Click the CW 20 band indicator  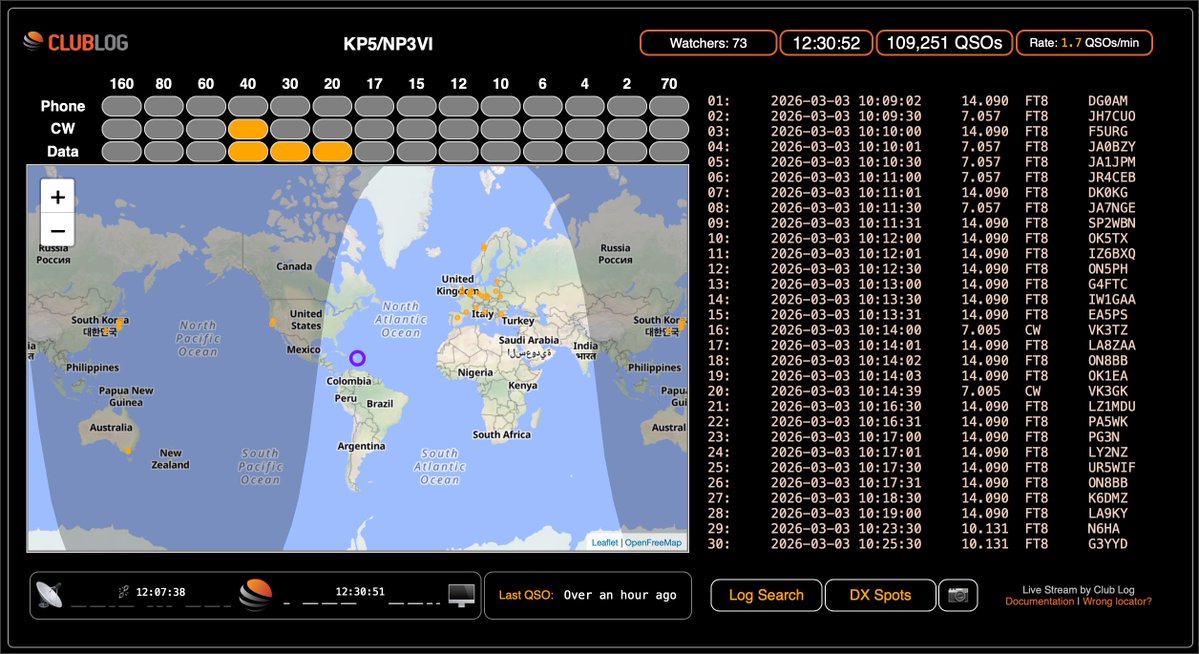coord(332,129)
